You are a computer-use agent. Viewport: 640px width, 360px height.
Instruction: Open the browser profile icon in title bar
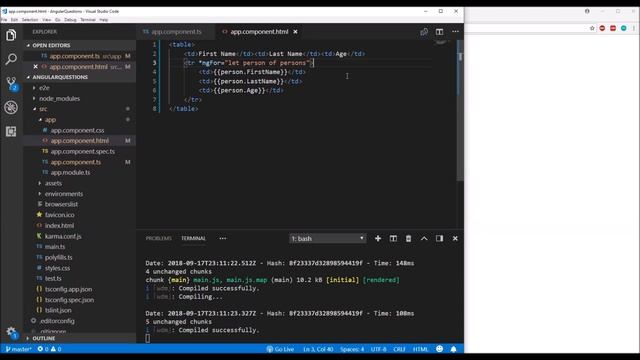click(587, 11)
